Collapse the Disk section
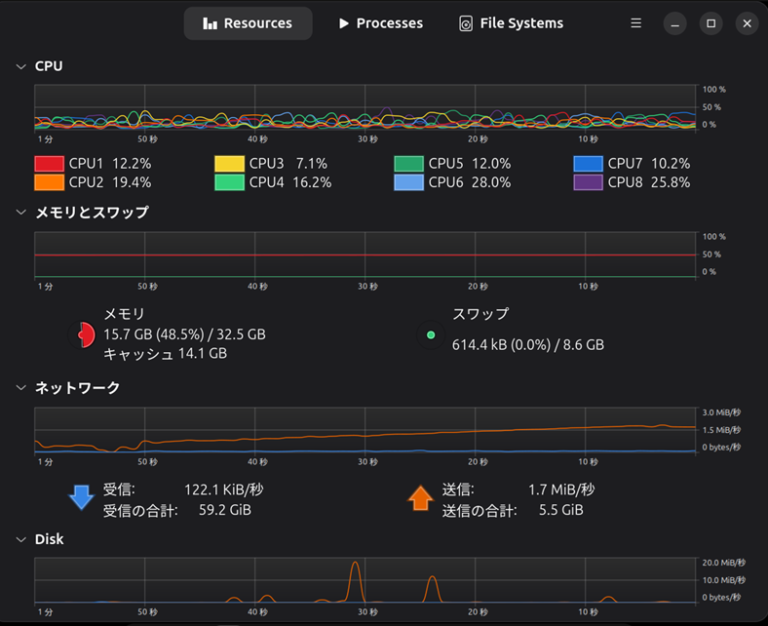Screen dimensions: 768x626 click(x=21, y=539)
